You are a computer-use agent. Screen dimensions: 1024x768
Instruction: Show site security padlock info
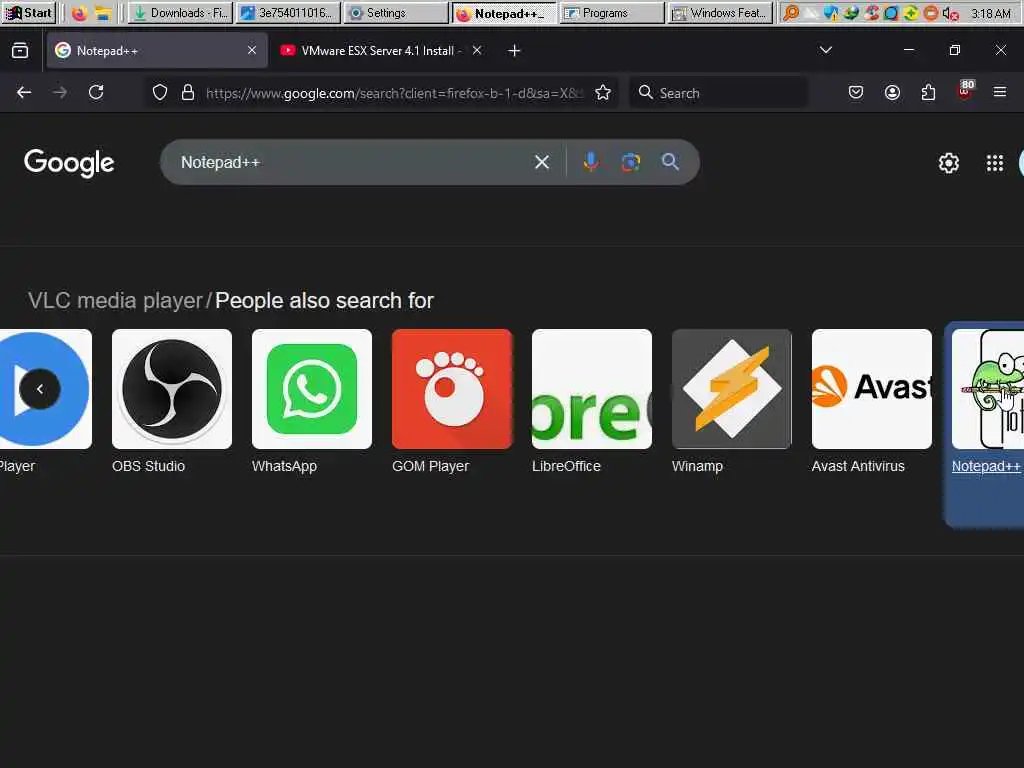[x=188, y=92]
